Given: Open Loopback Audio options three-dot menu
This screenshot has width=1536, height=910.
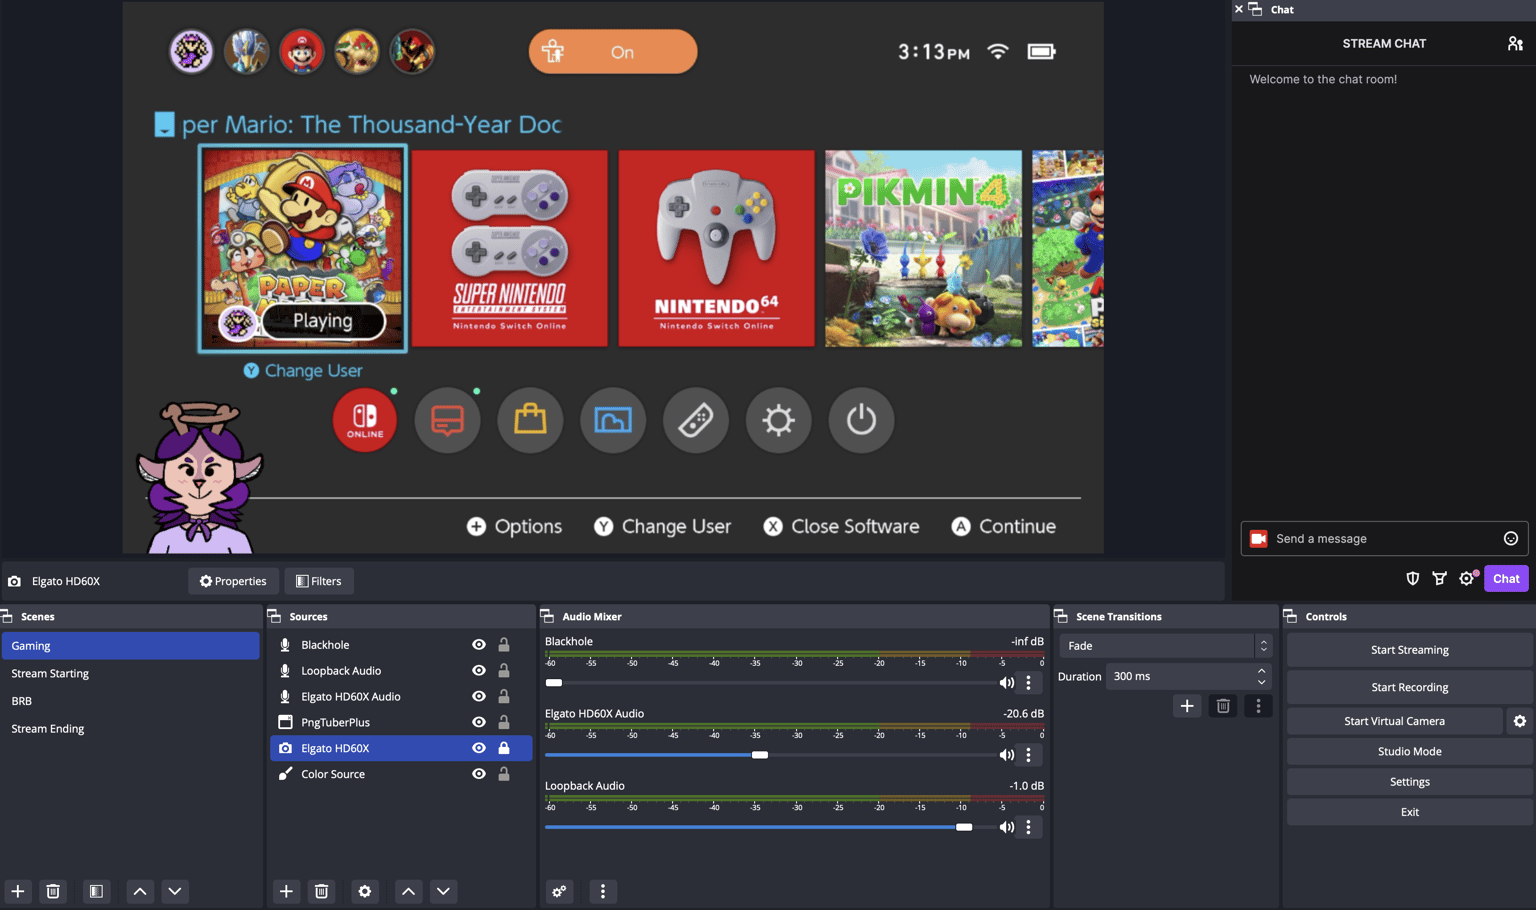Looking at the screenshot, I should [x=1028, y=827].
